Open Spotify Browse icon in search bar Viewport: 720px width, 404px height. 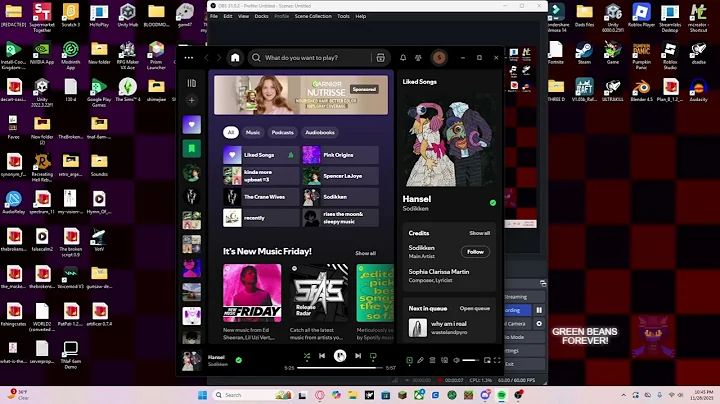(380, 58)
